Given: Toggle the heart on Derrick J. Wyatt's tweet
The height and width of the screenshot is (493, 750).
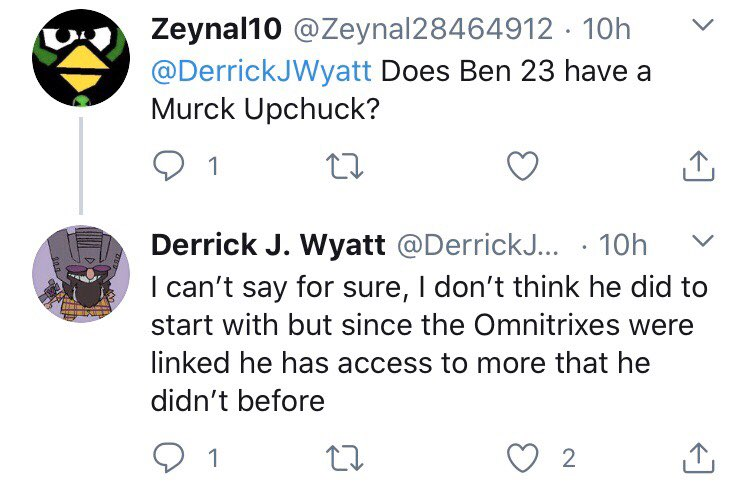Looking at the screenshot, I should pos(523,458).
